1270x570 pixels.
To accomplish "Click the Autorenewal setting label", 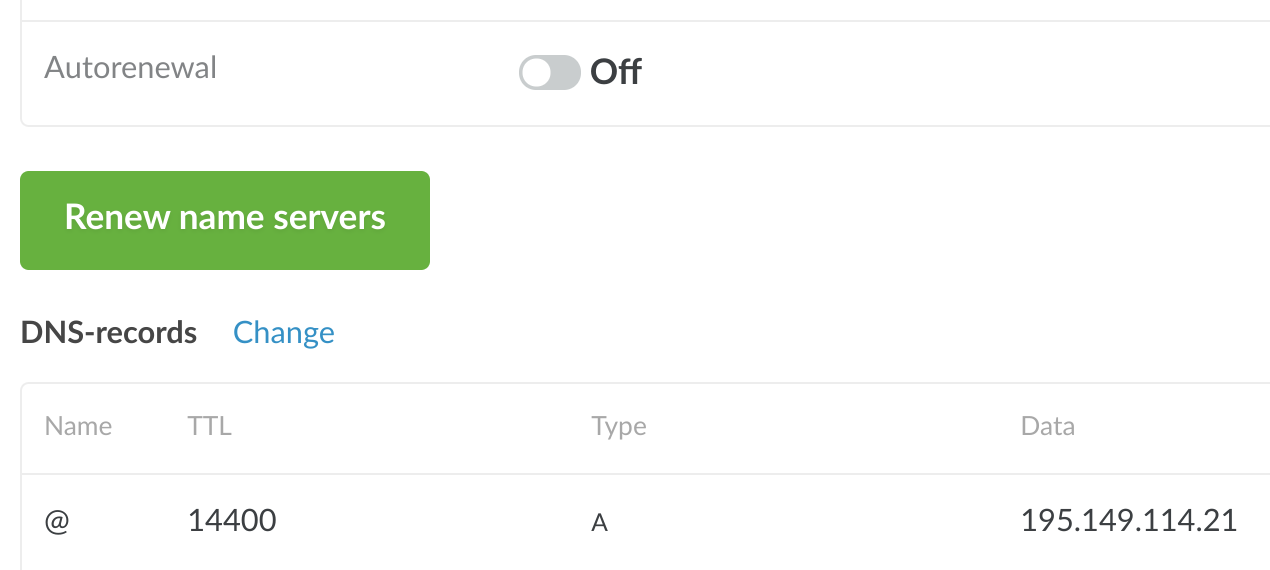I will pos(131,68).
